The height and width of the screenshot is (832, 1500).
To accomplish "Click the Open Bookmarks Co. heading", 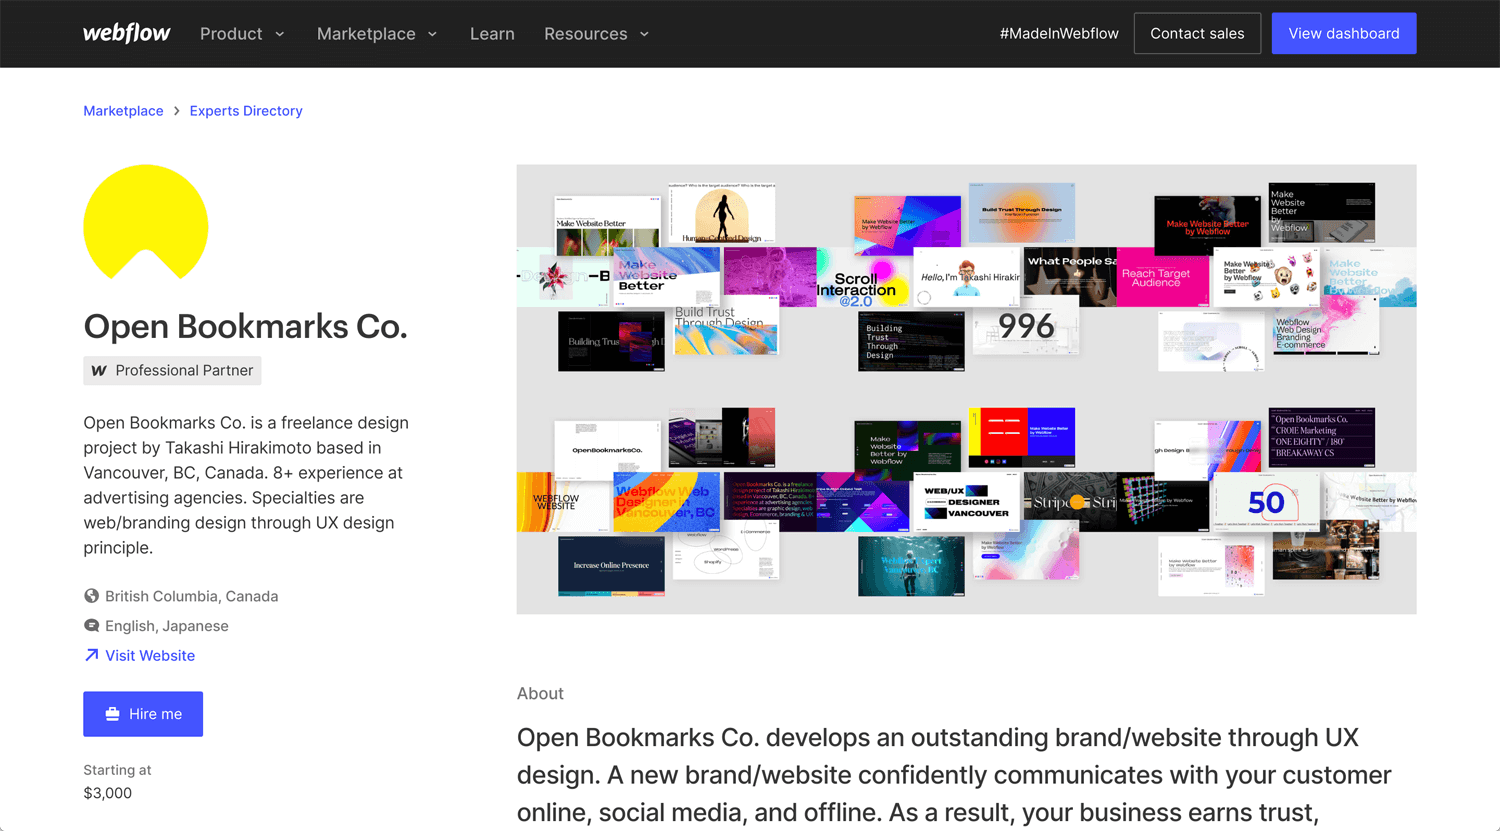I will (245, 326).
